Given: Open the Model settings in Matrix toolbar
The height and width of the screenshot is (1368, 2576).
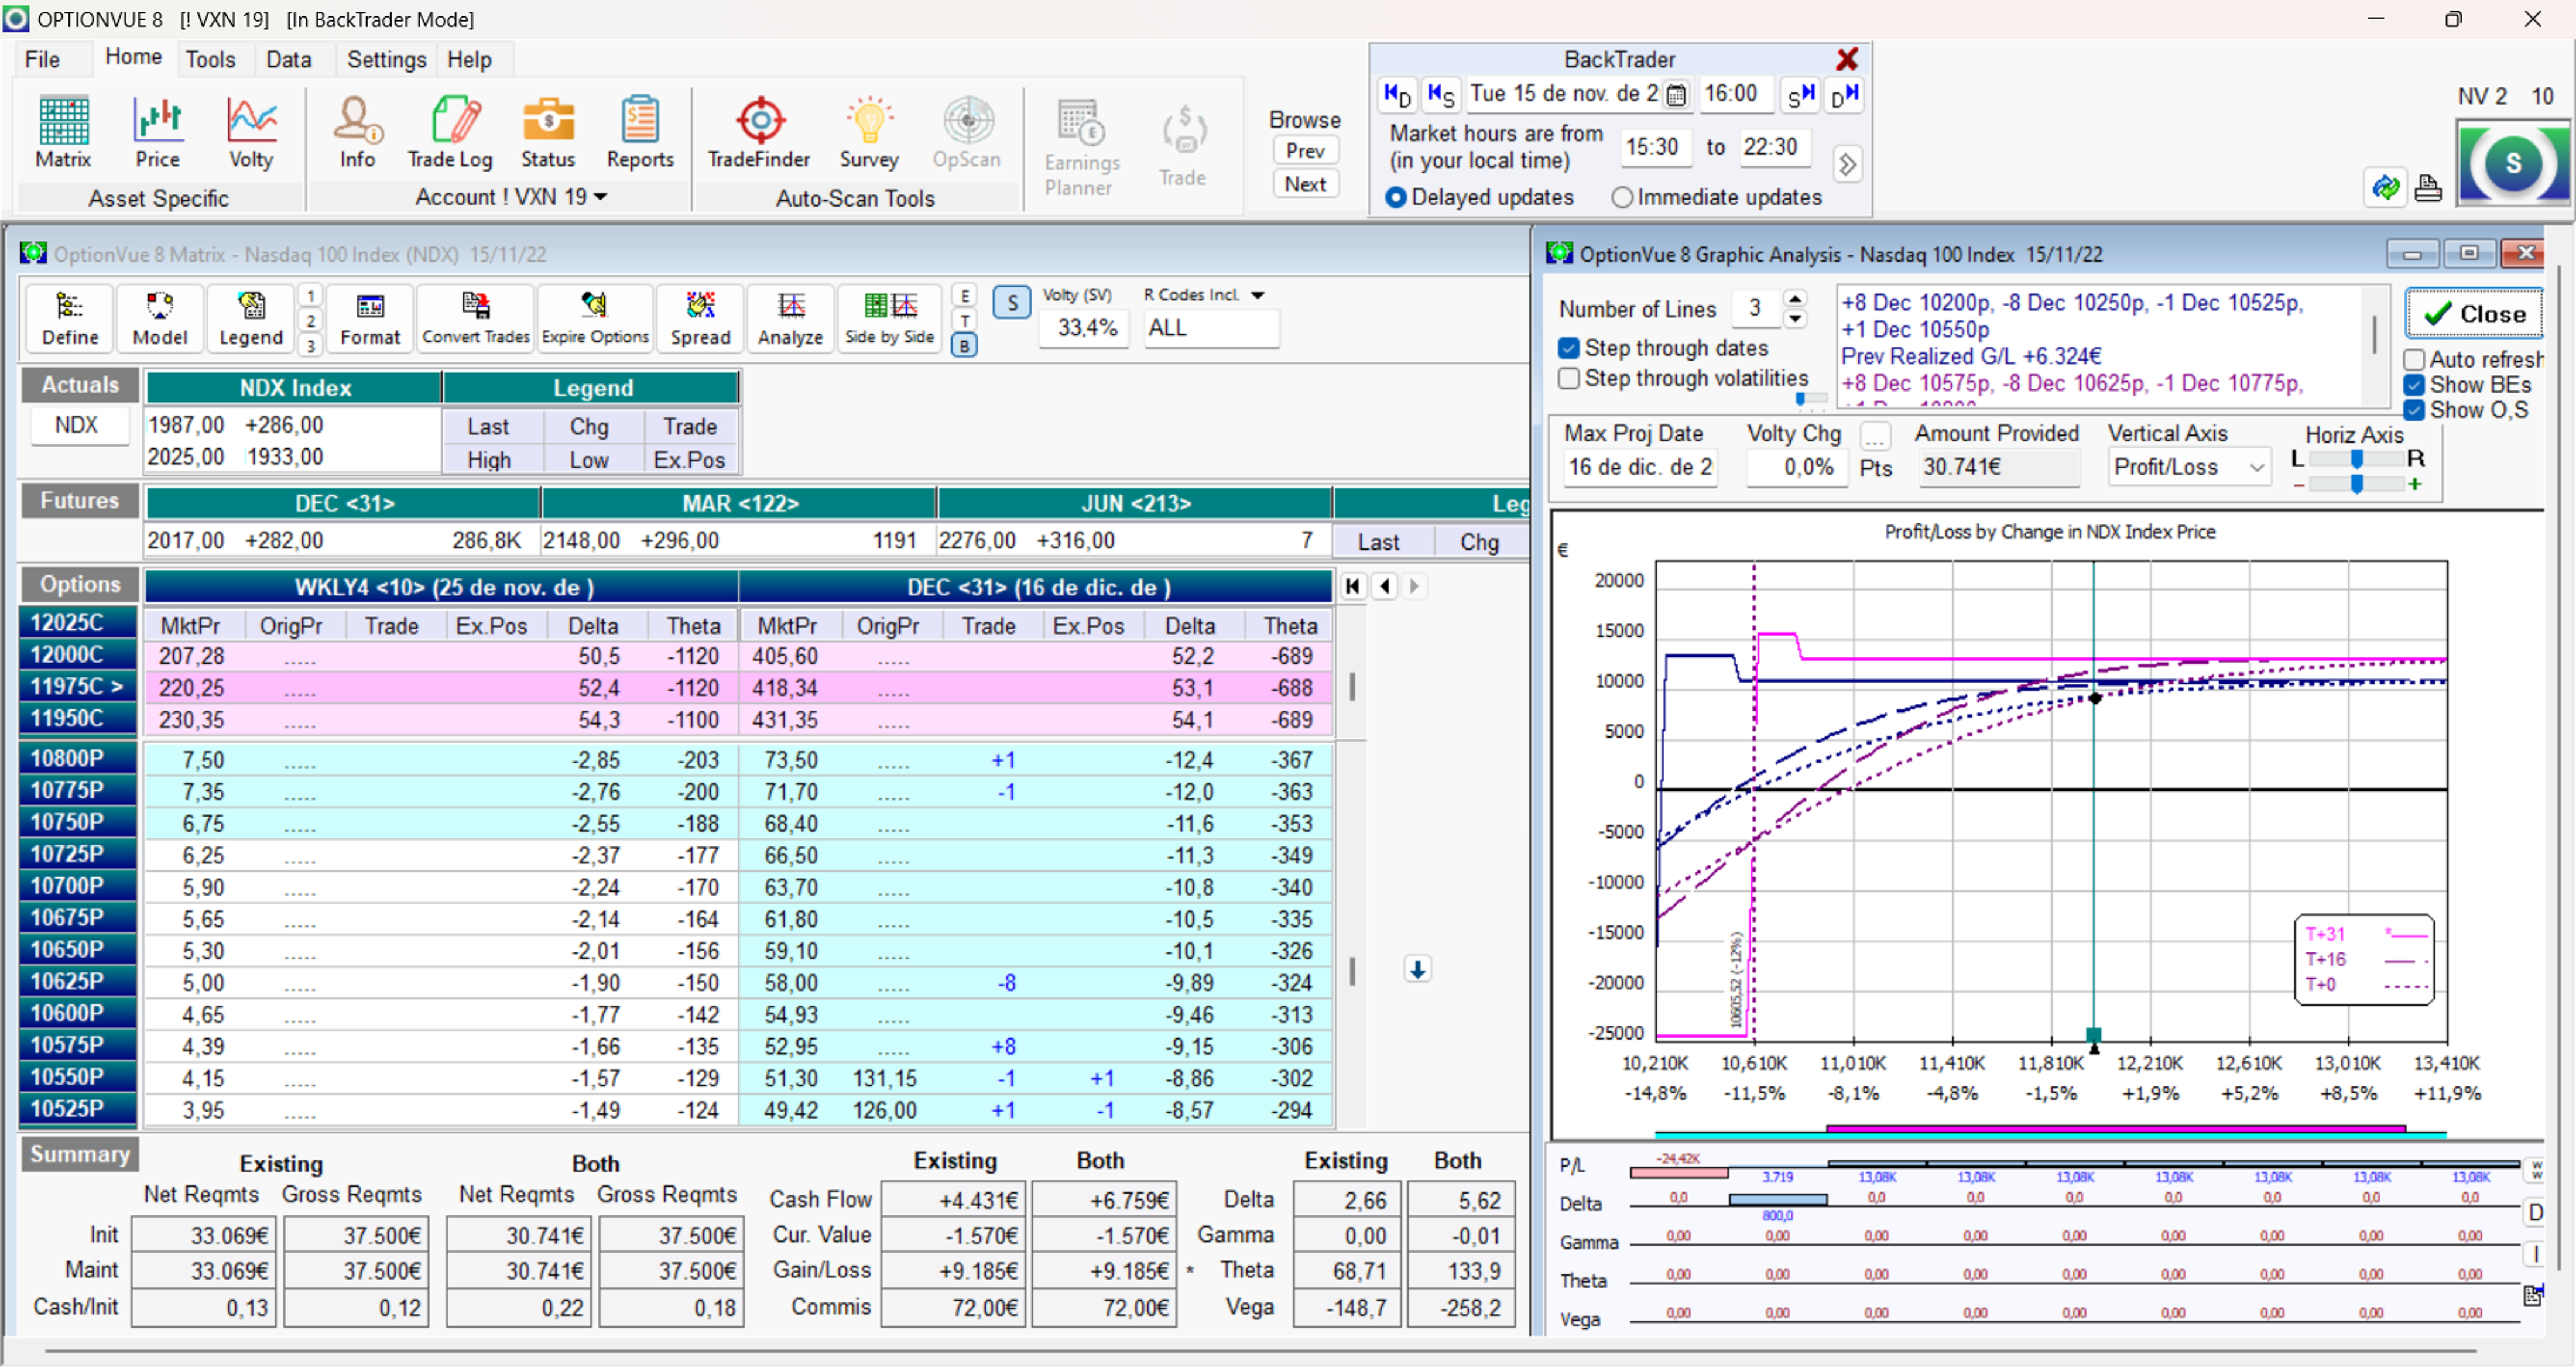Looking at the screenshot, I should click(x=160, y=318).
